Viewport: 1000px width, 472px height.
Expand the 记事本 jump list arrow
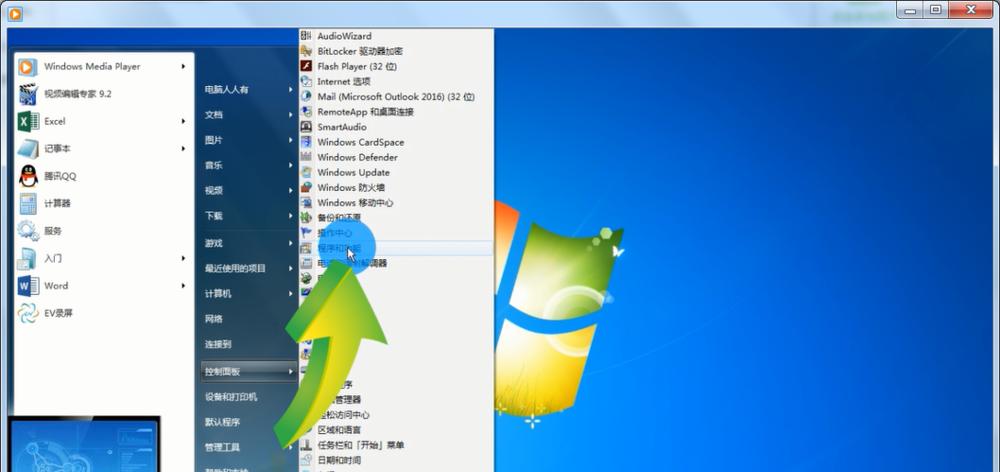pyautogui.click(x=184, y=149)
